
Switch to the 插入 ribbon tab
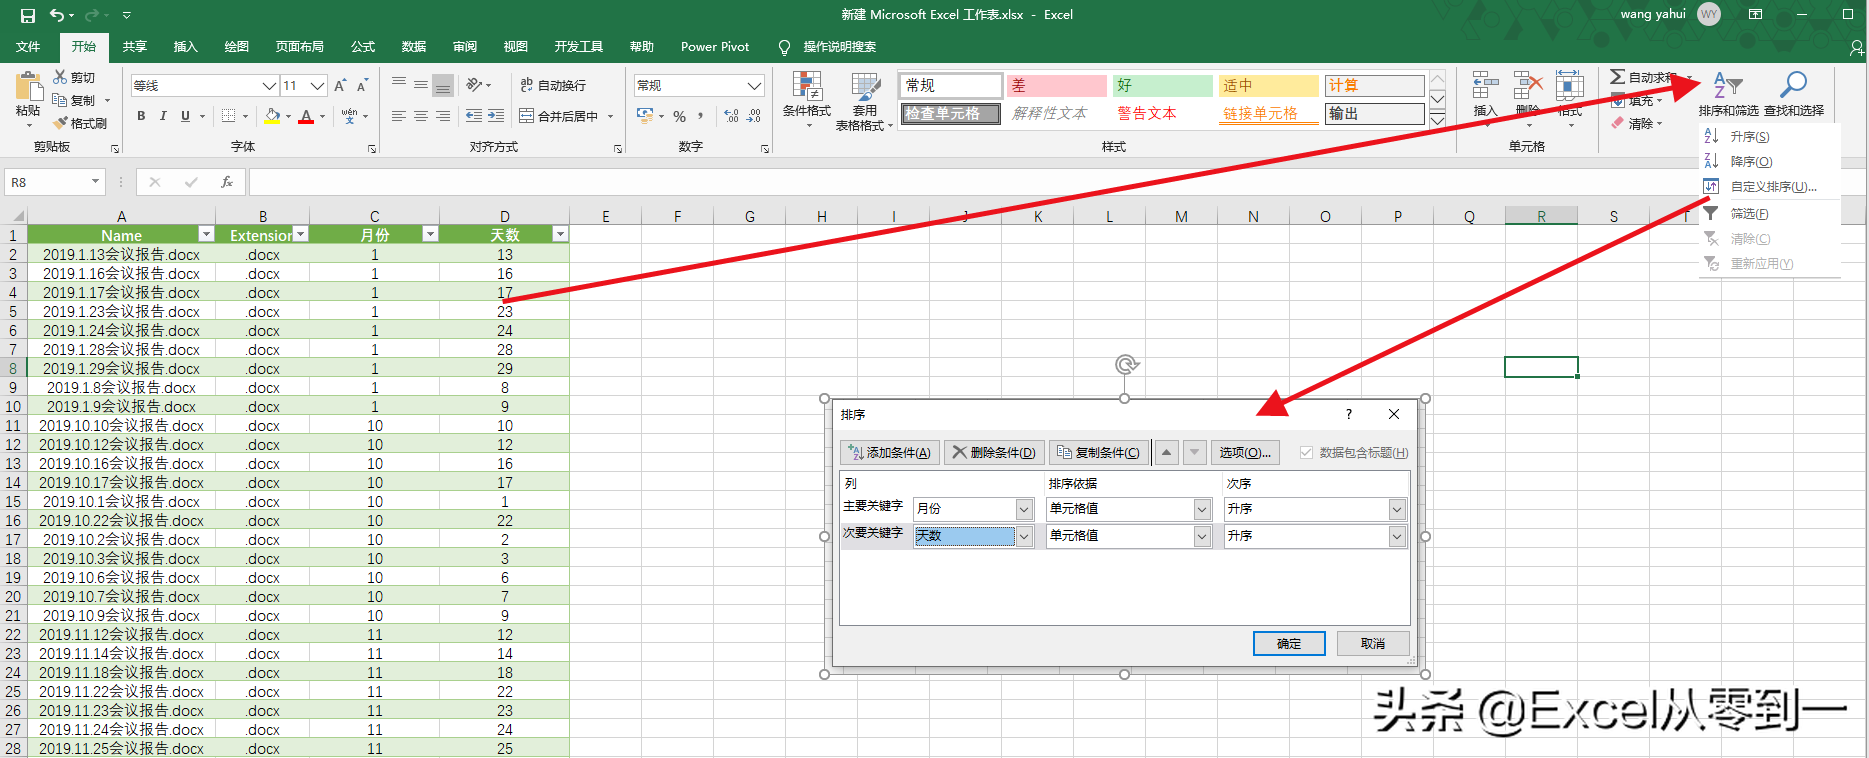tap(185, 47)
